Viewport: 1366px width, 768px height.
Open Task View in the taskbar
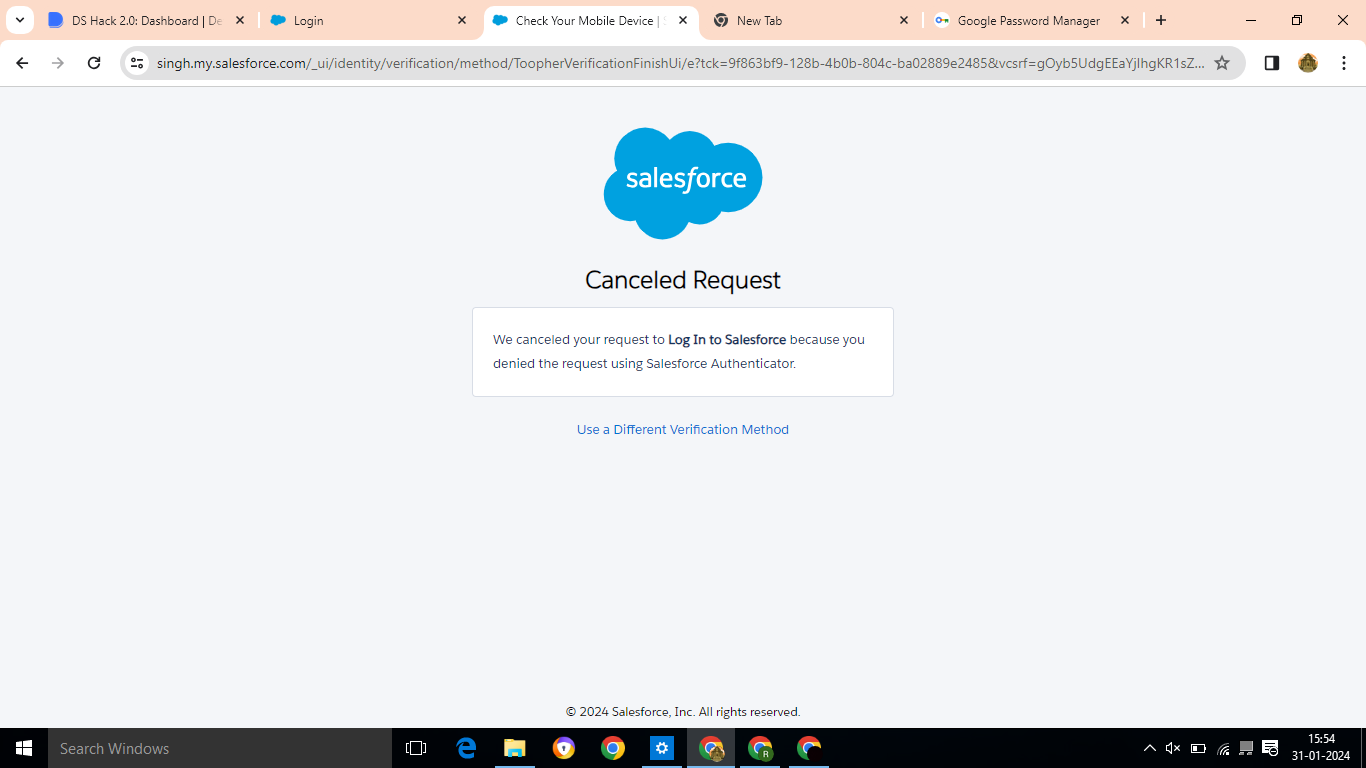[x=416, y=748]
